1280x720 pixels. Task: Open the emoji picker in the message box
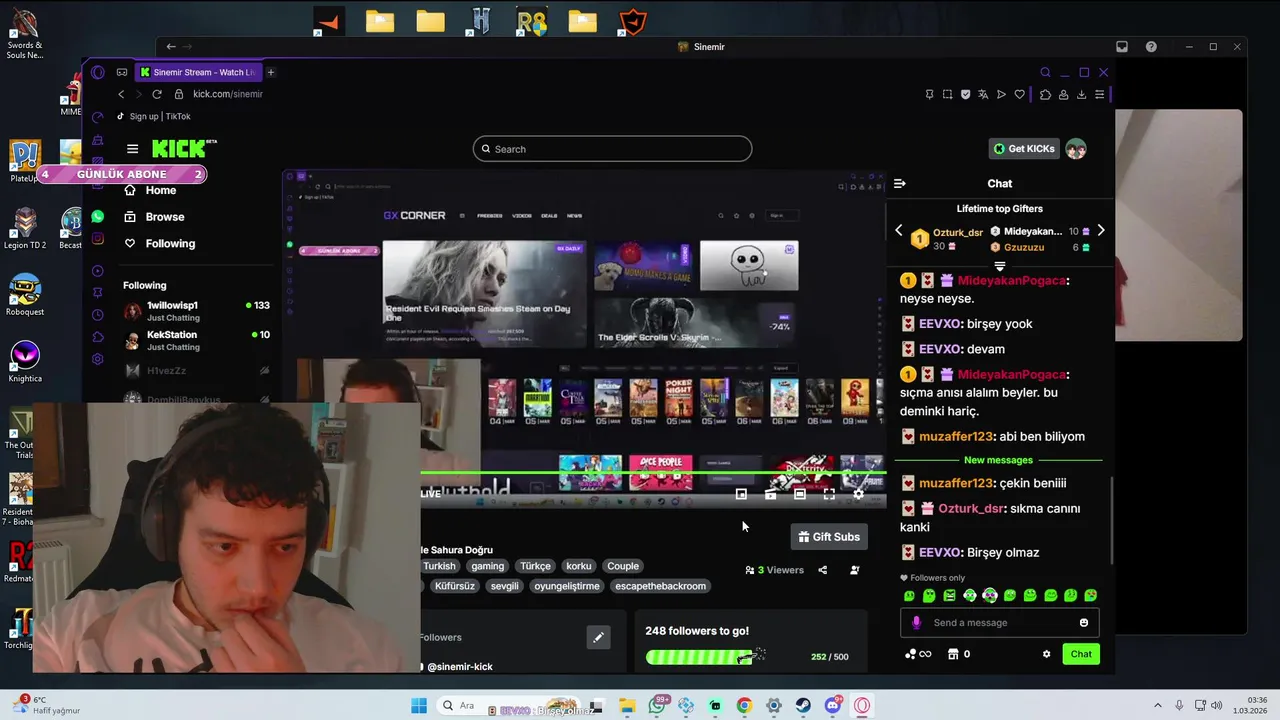click(x=1084, y=623)
